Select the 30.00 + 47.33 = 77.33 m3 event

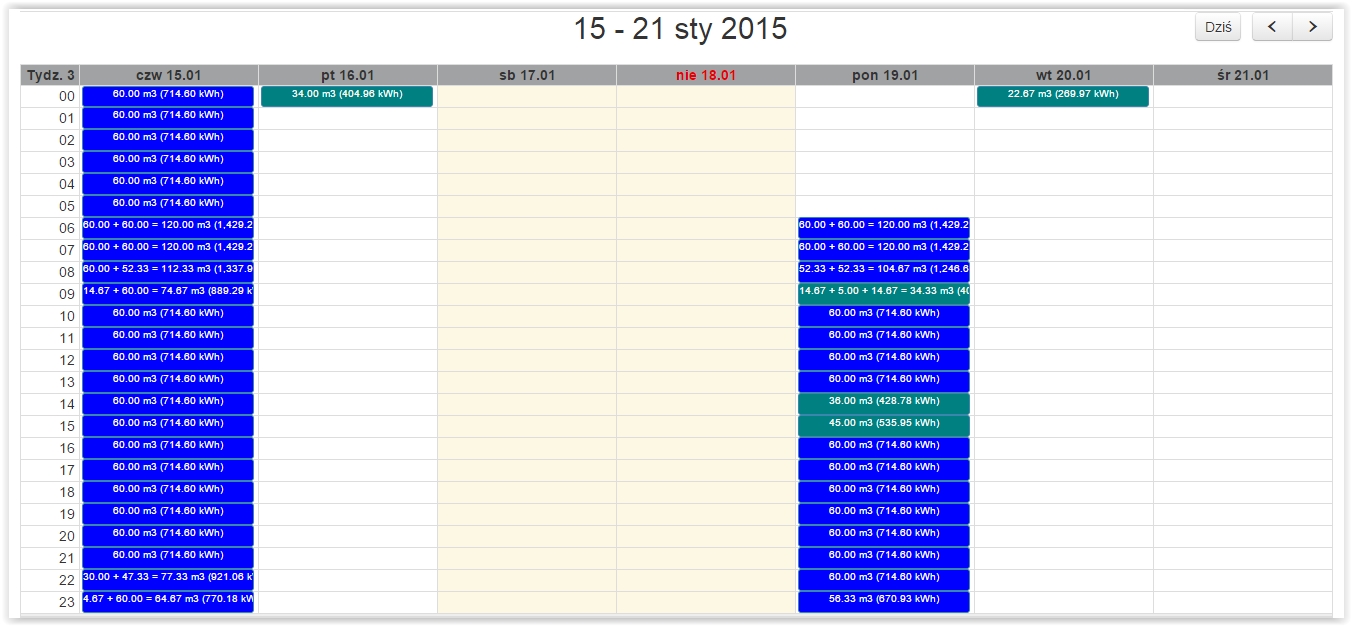click(x=168, y=580)
